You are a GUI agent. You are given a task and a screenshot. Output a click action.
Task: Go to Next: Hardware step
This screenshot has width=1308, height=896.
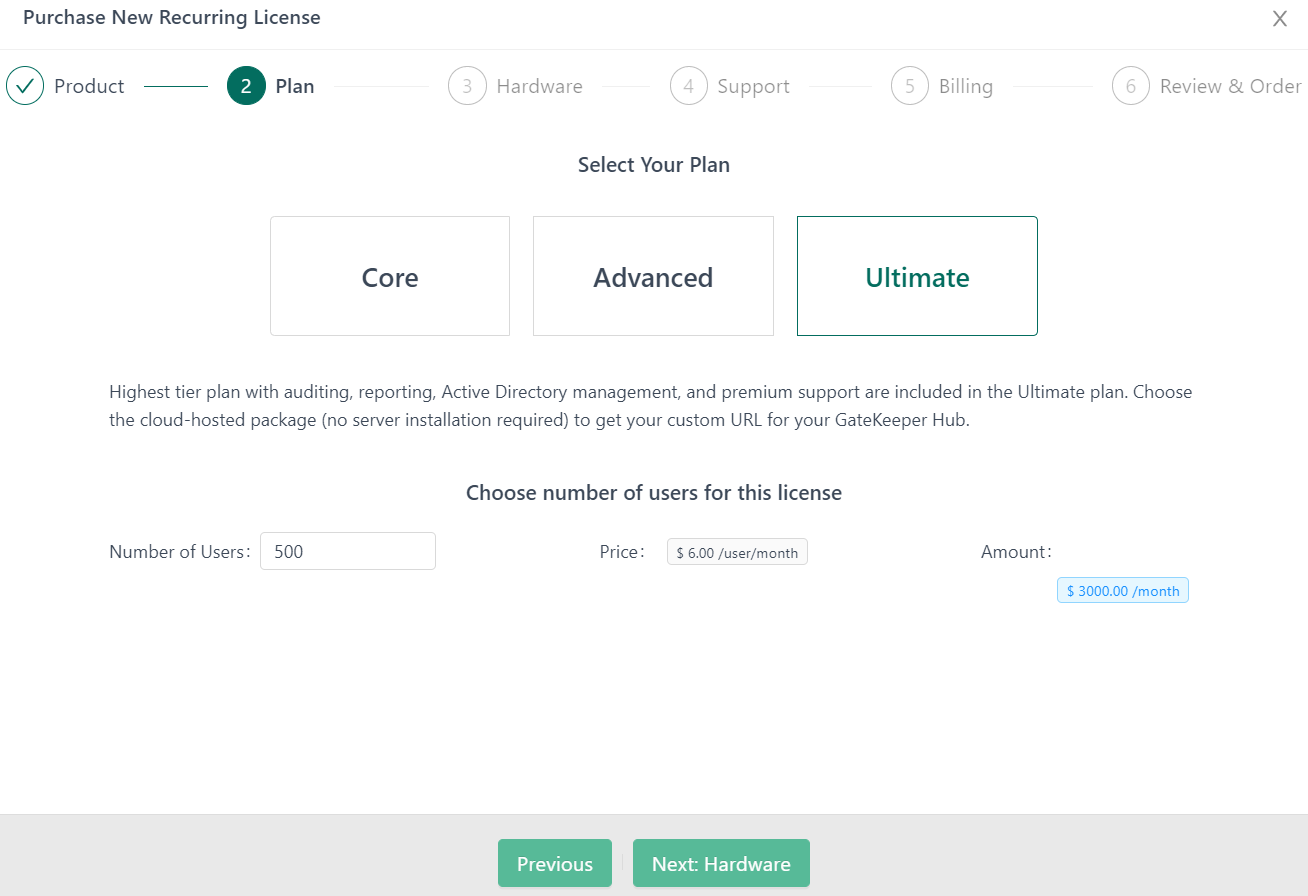(721, 863)
